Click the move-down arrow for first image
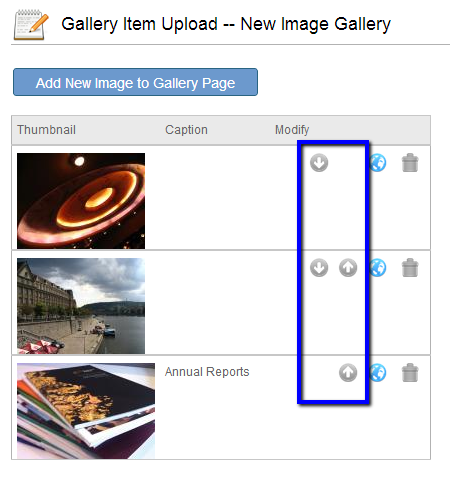 (319, 163)
